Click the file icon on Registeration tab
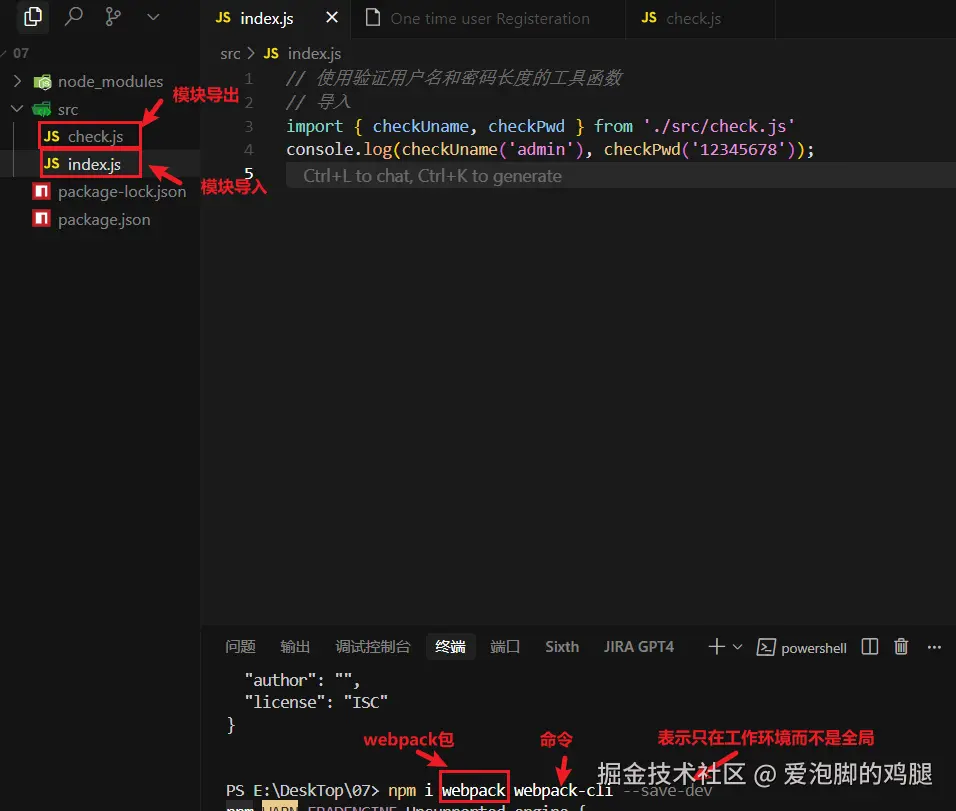 pyautogui.click(x=373, y=17)
